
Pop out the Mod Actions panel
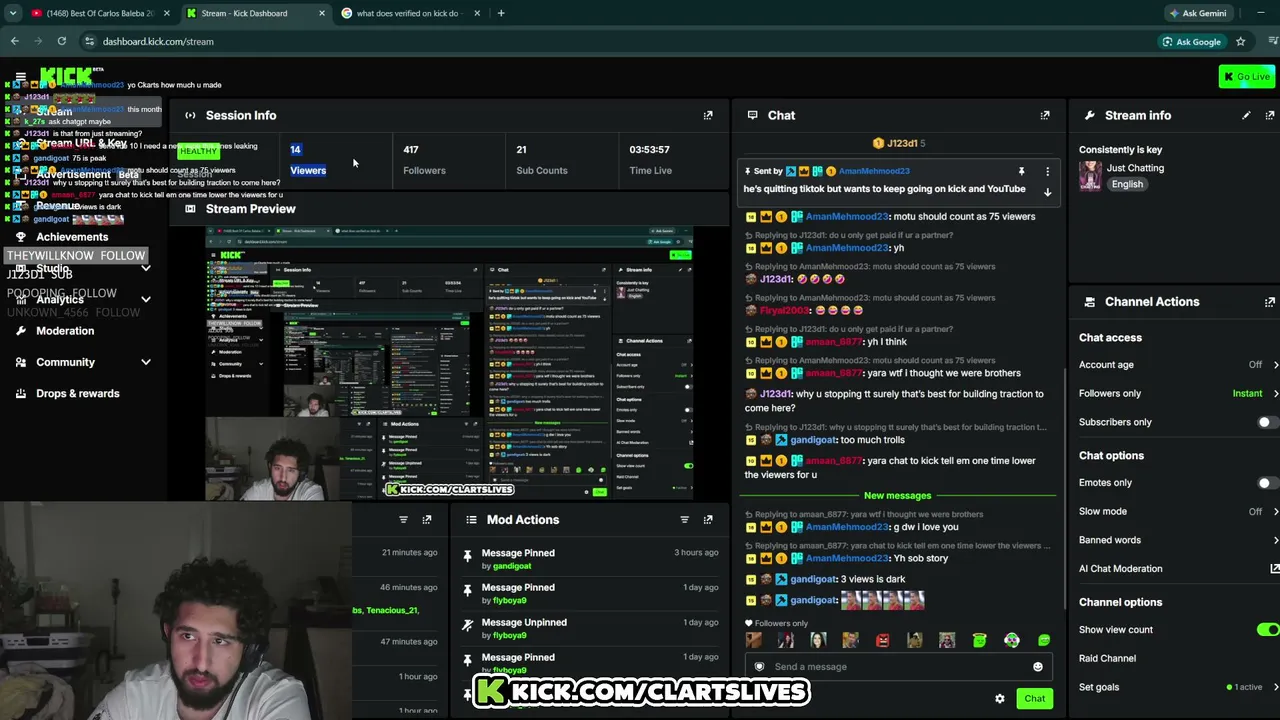(708, 520)
